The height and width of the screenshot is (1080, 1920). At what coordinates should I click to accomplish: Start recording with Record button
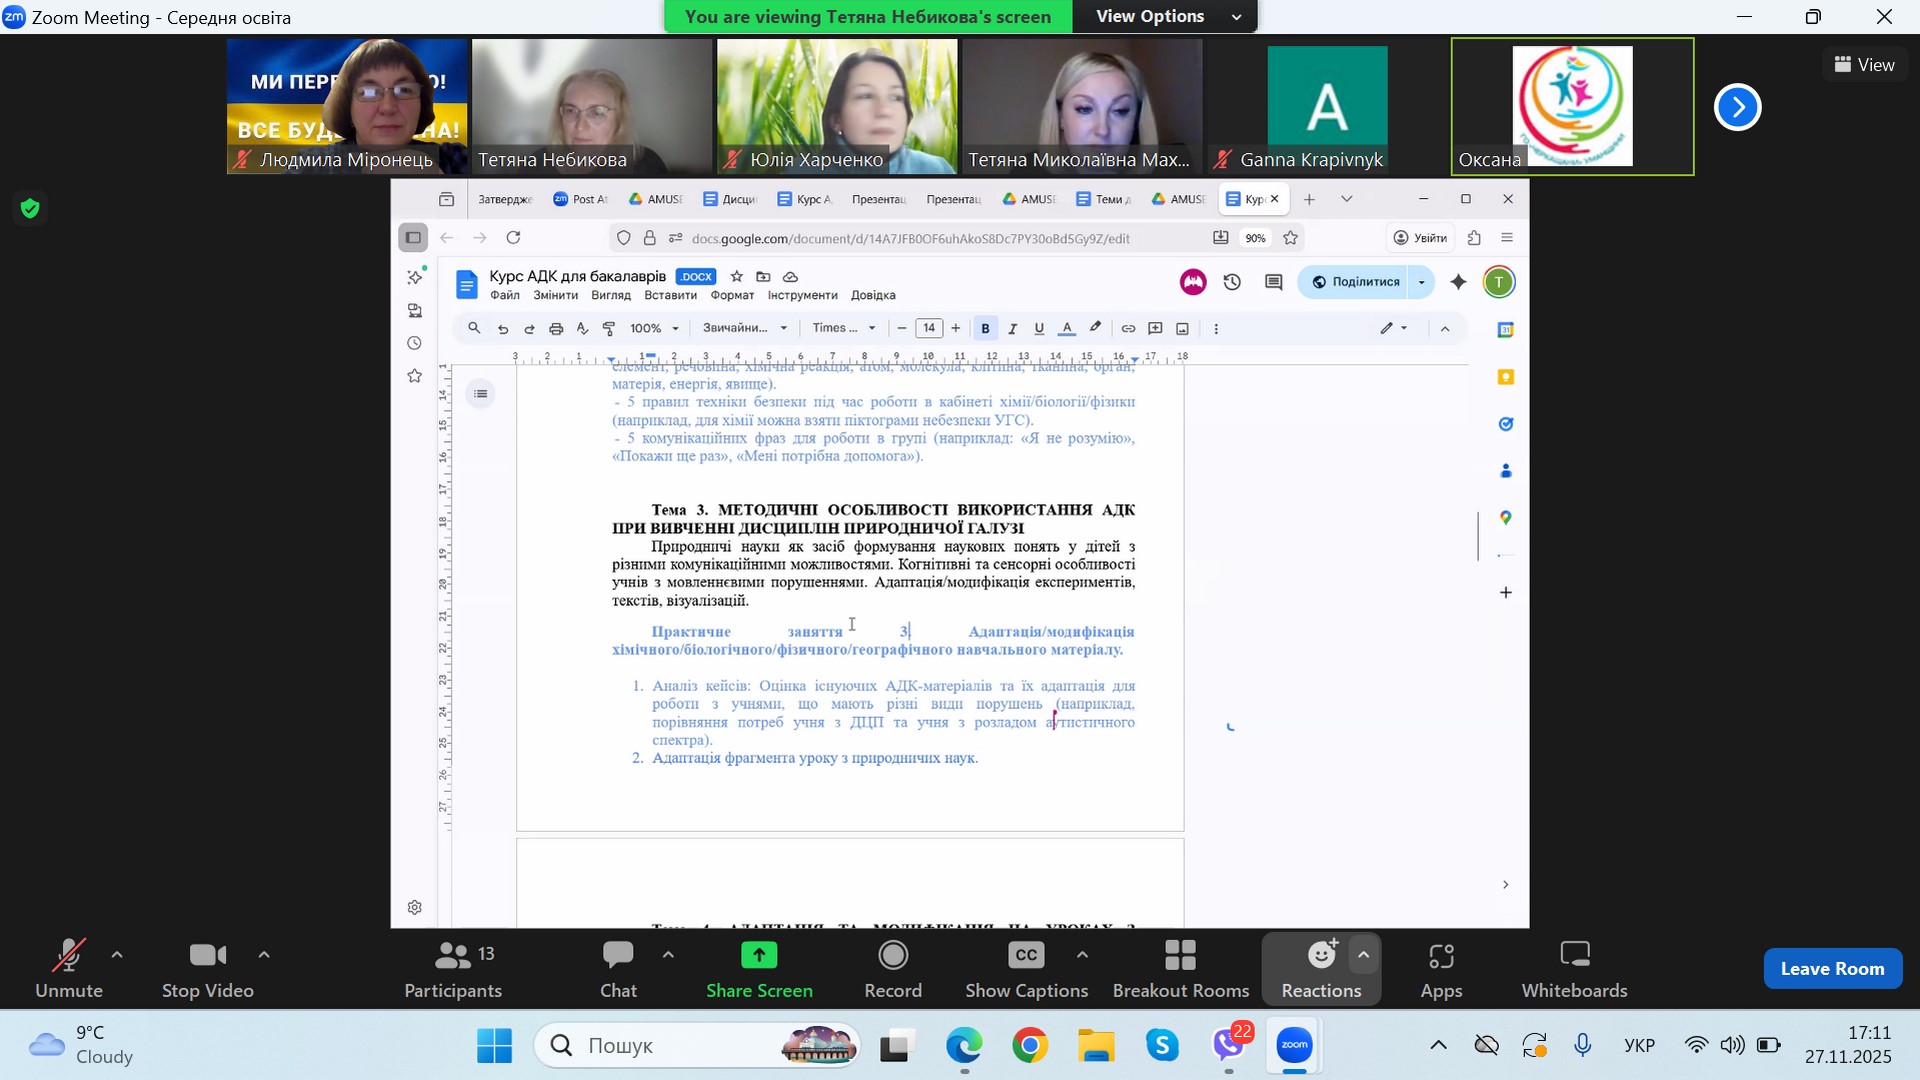click(892, 969)
